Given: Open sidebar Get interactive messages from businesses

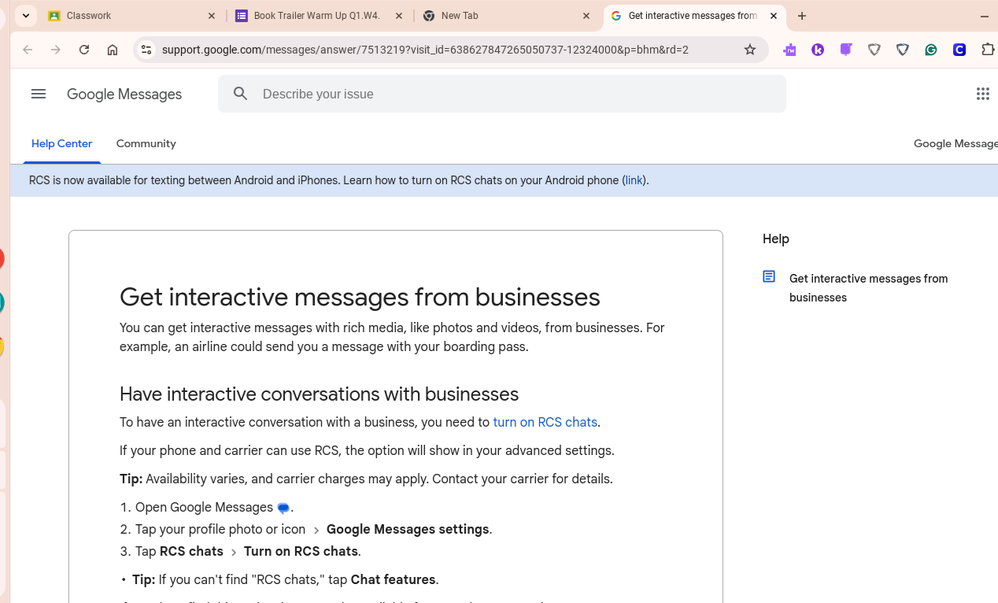Looking at the screenshot, I should 868,288.
